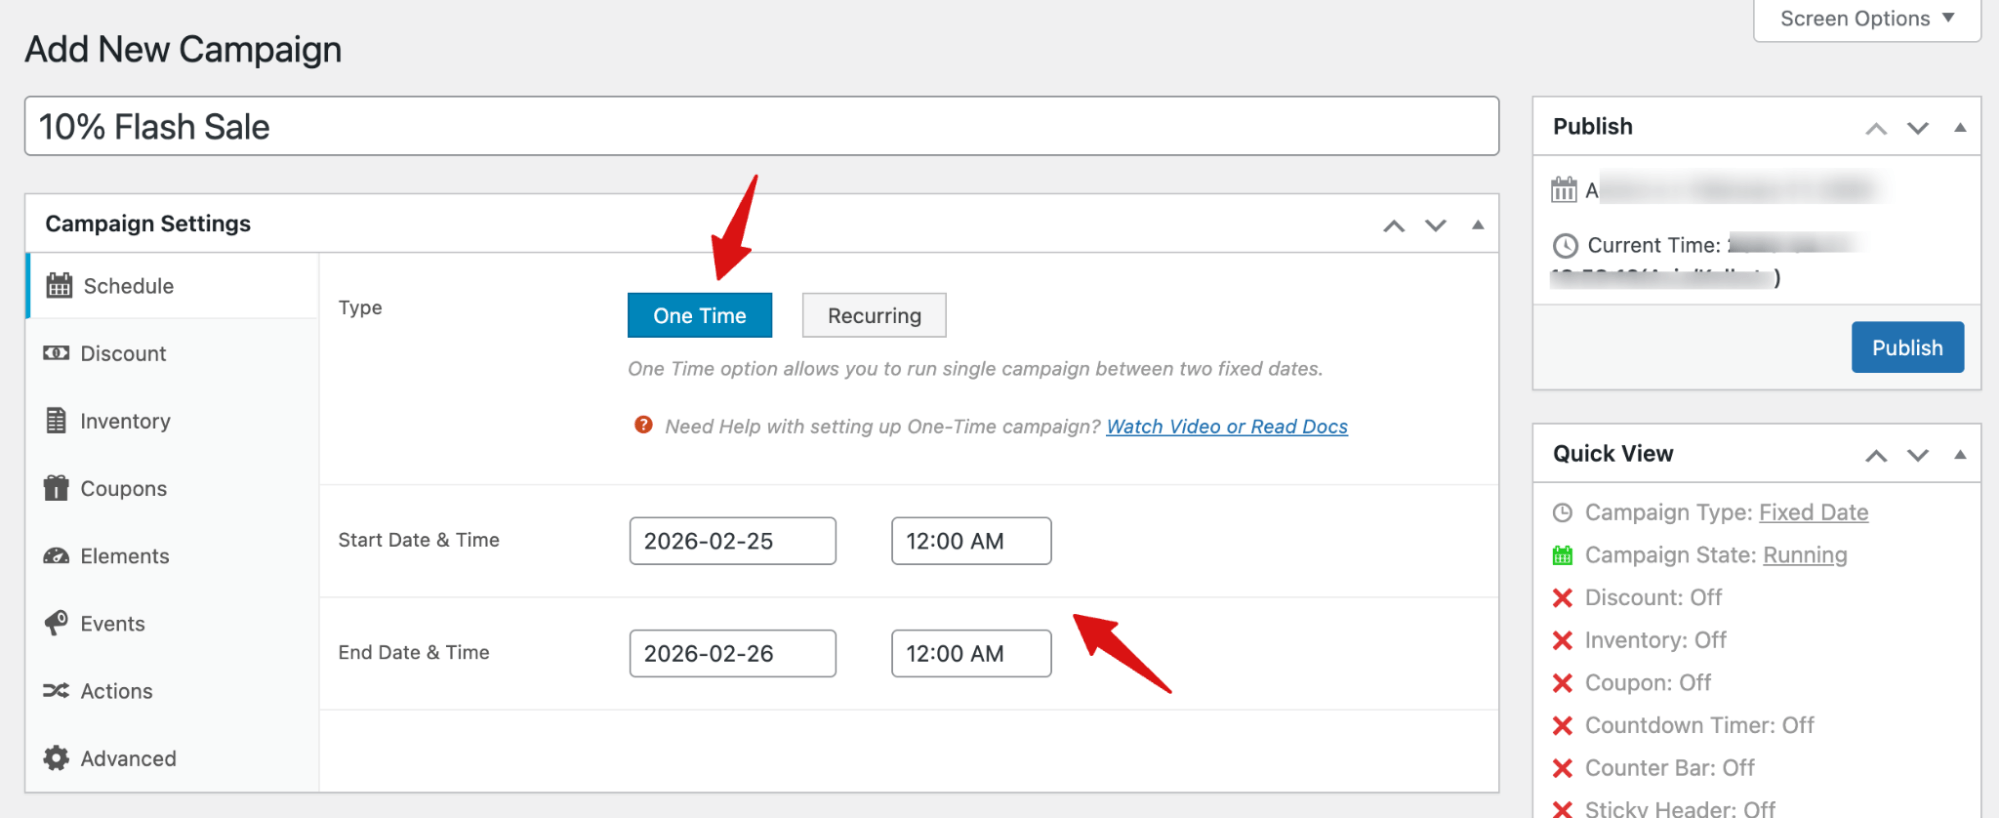Screen dimensions: 1999x818
Task: Click the Inventory: Off status text
Action: click(x=1655, y=640)
